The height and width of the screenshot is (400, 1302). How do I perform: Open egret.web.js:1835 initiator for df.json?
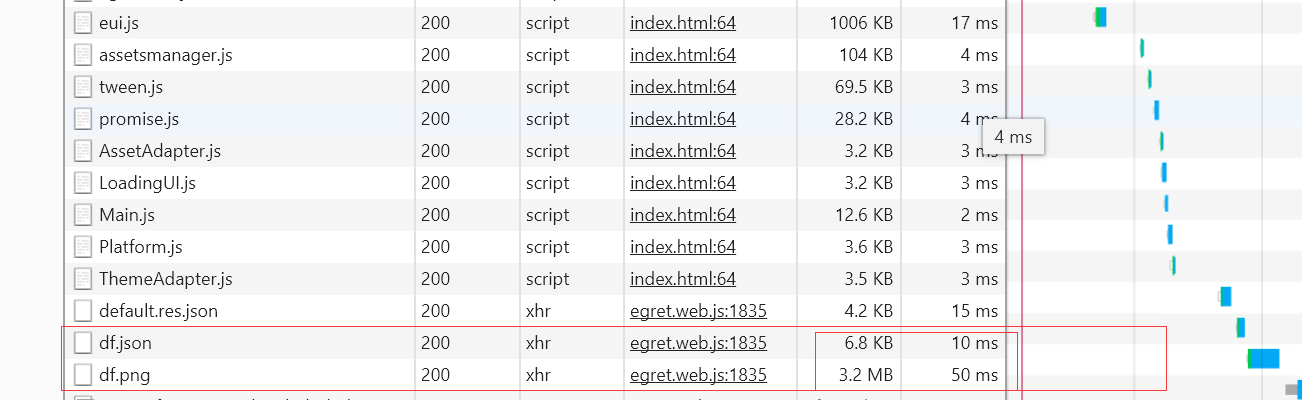tap(698, 343)
